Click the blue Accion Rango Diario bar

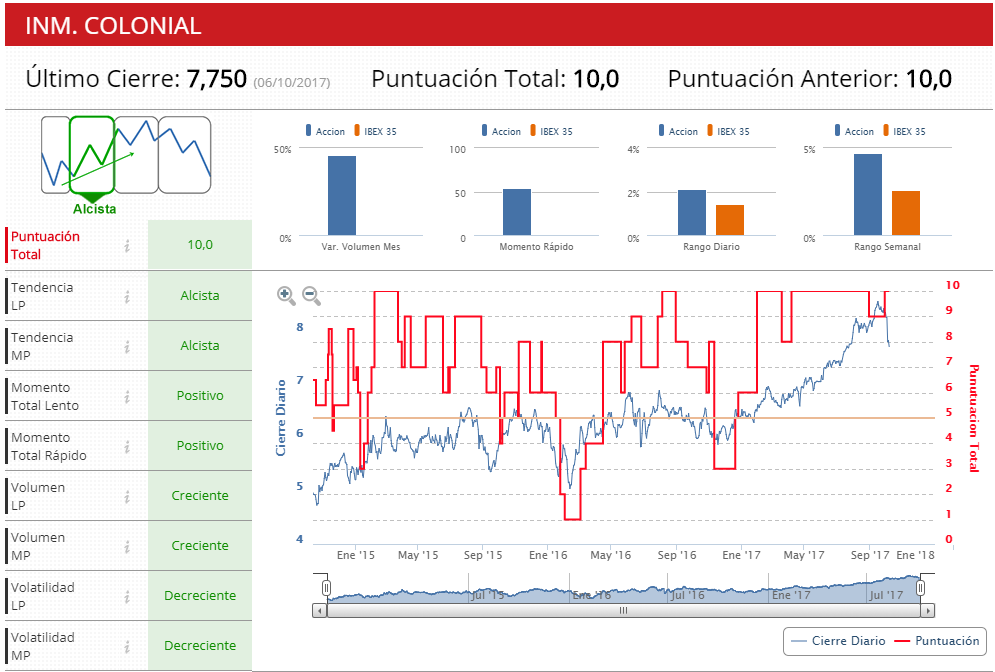pos(692,213)
